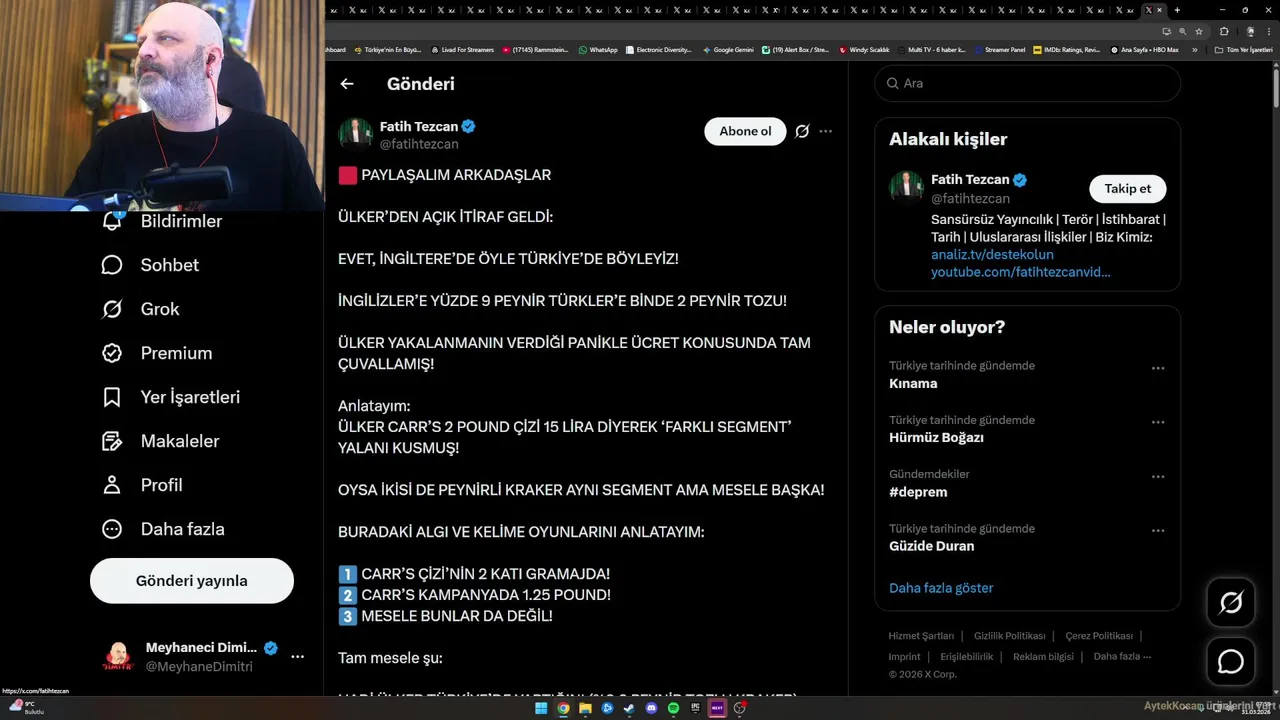Open floating chat messages button
Screen dimensions: 1280x720
coord(1230,662)
